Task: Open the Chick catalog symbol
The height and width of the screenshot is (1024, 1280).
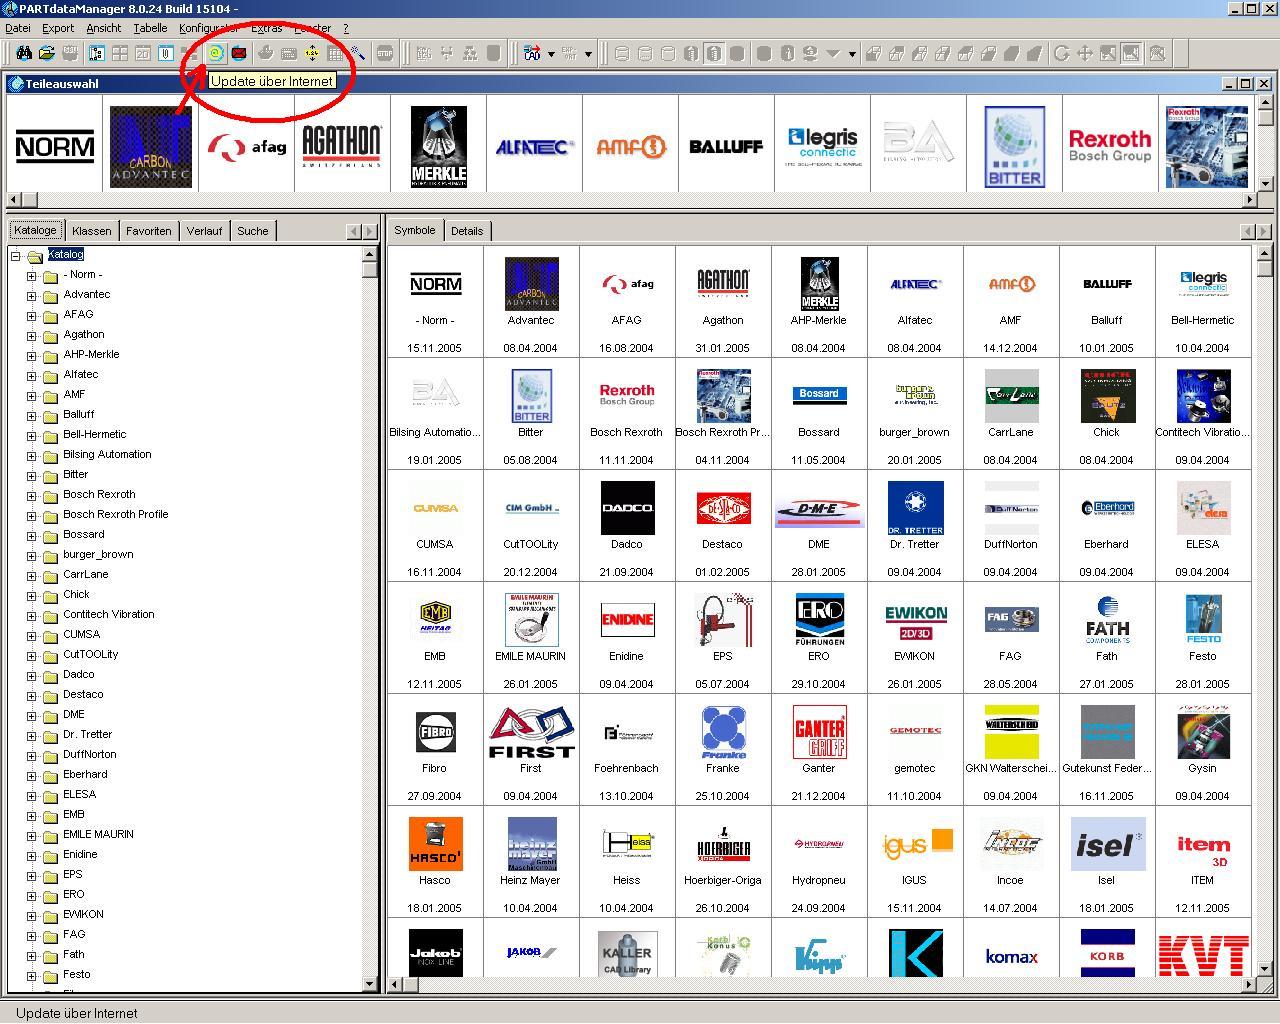Action: tap(1107, 397)
